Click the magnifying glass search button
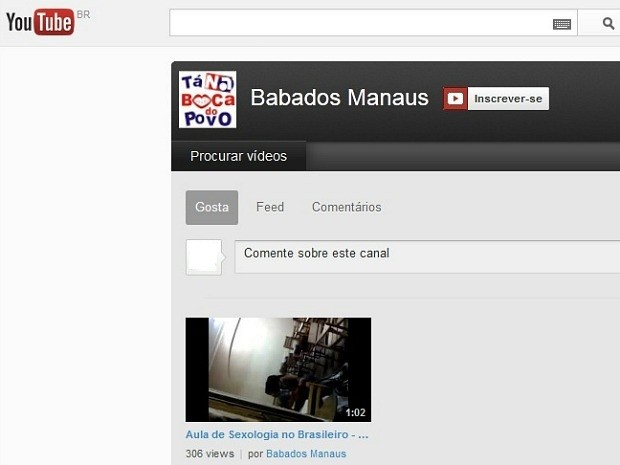This screenshot has width=620, height=465. [608, 23]
